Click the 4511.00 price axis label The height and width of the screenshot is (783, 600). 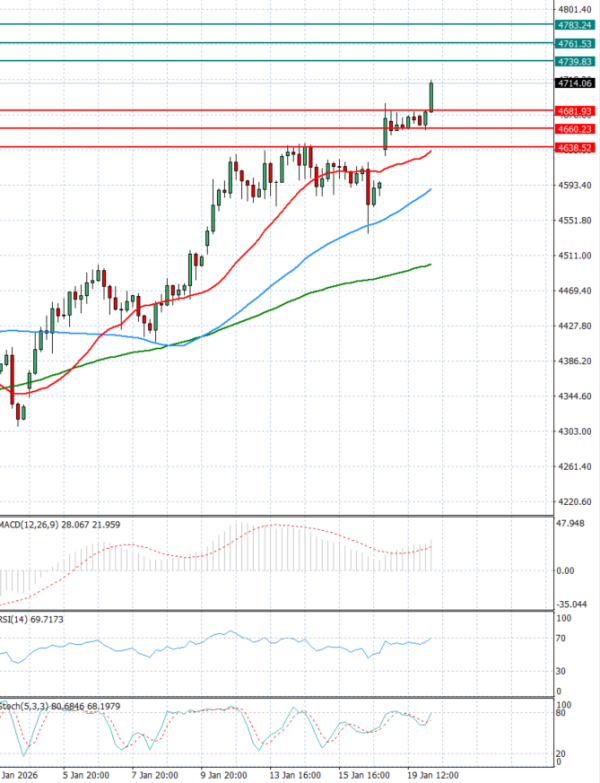click(x=575, y=256)
